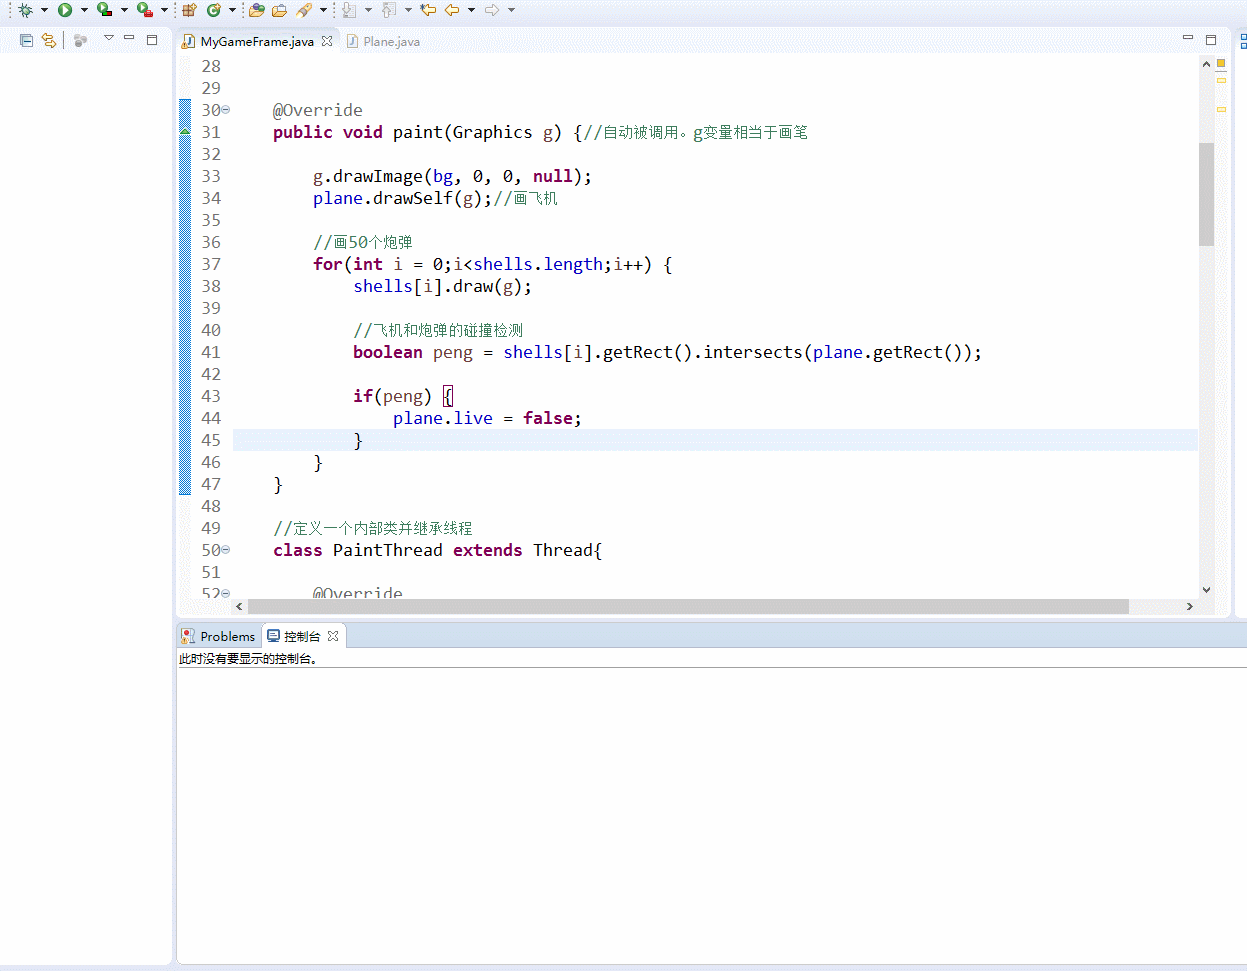Click the override marker at line 31
Image resolution: width=1247 pixels, height=971 pixels.
pyautogui.click(x=185, y=132)
